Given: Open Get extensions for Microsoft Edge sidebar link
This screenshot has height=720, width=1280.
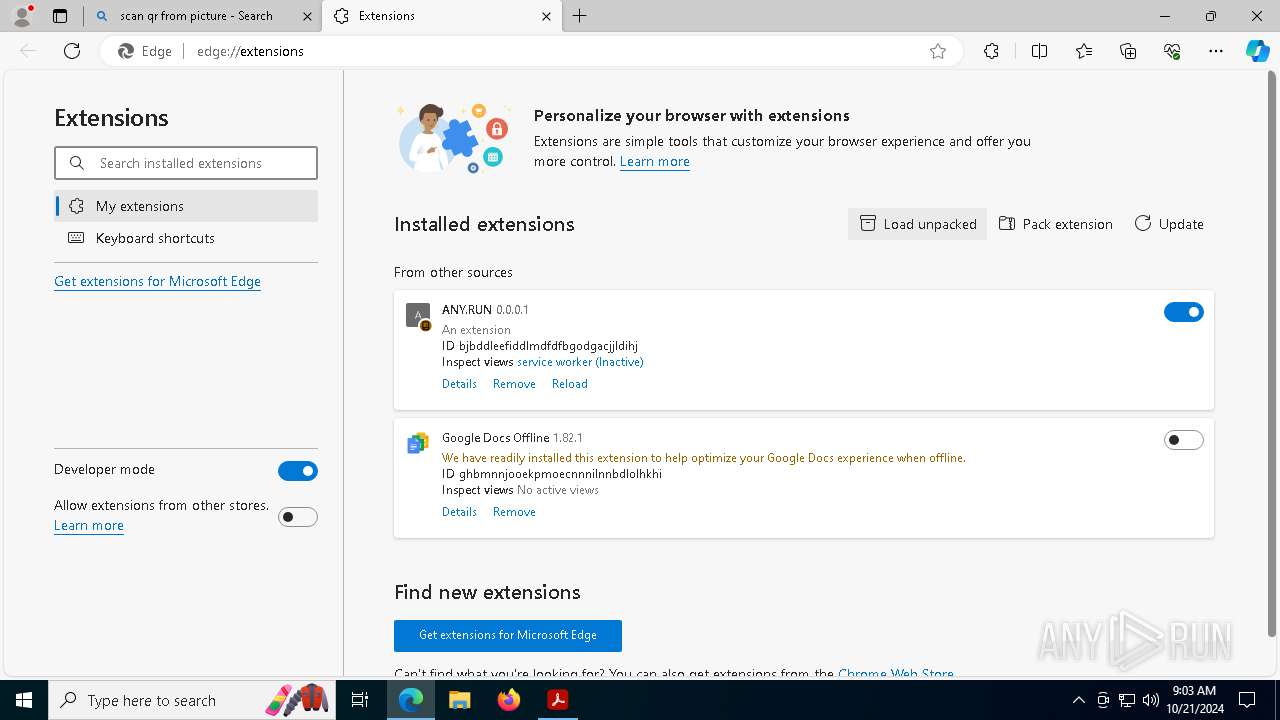Looking at the screenshot, I should [157, 282].
